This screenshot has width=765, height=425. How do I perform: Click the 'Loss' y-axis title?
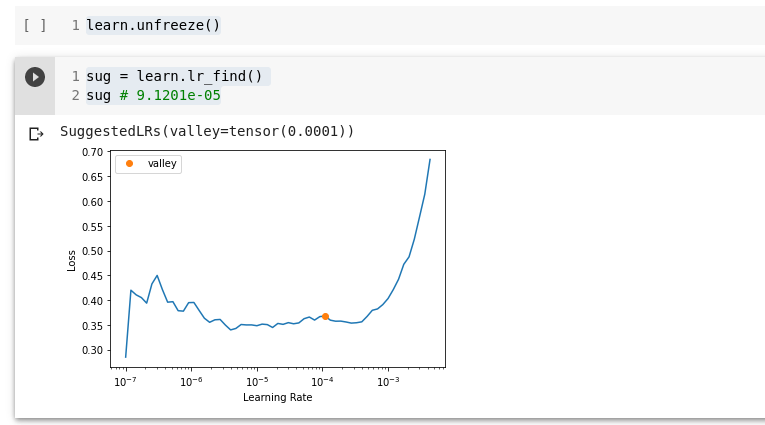tap(71, 260)
